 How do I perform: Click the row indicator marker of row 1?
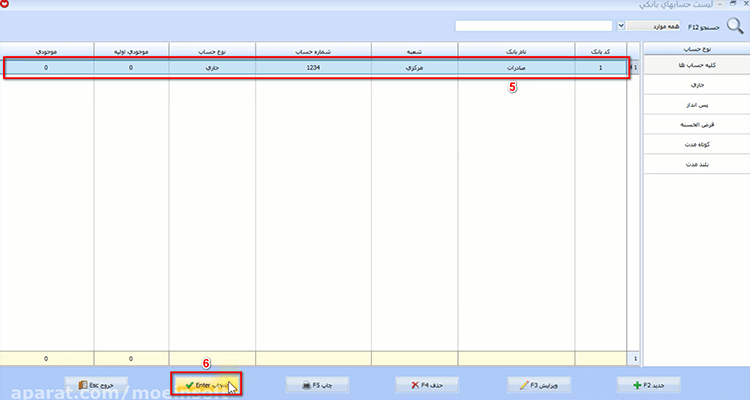point(633,68)
